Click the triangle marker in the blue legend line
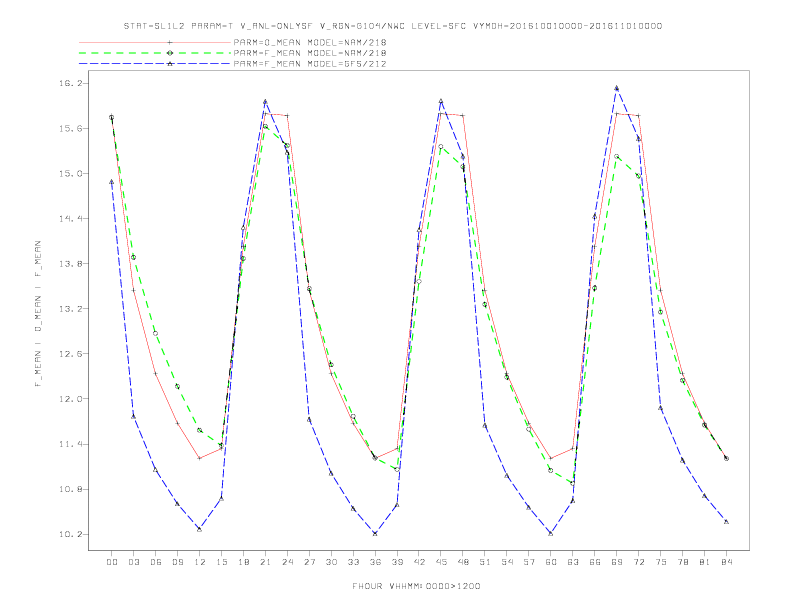This screenshot has width=792, height=612. pos(170,64)
